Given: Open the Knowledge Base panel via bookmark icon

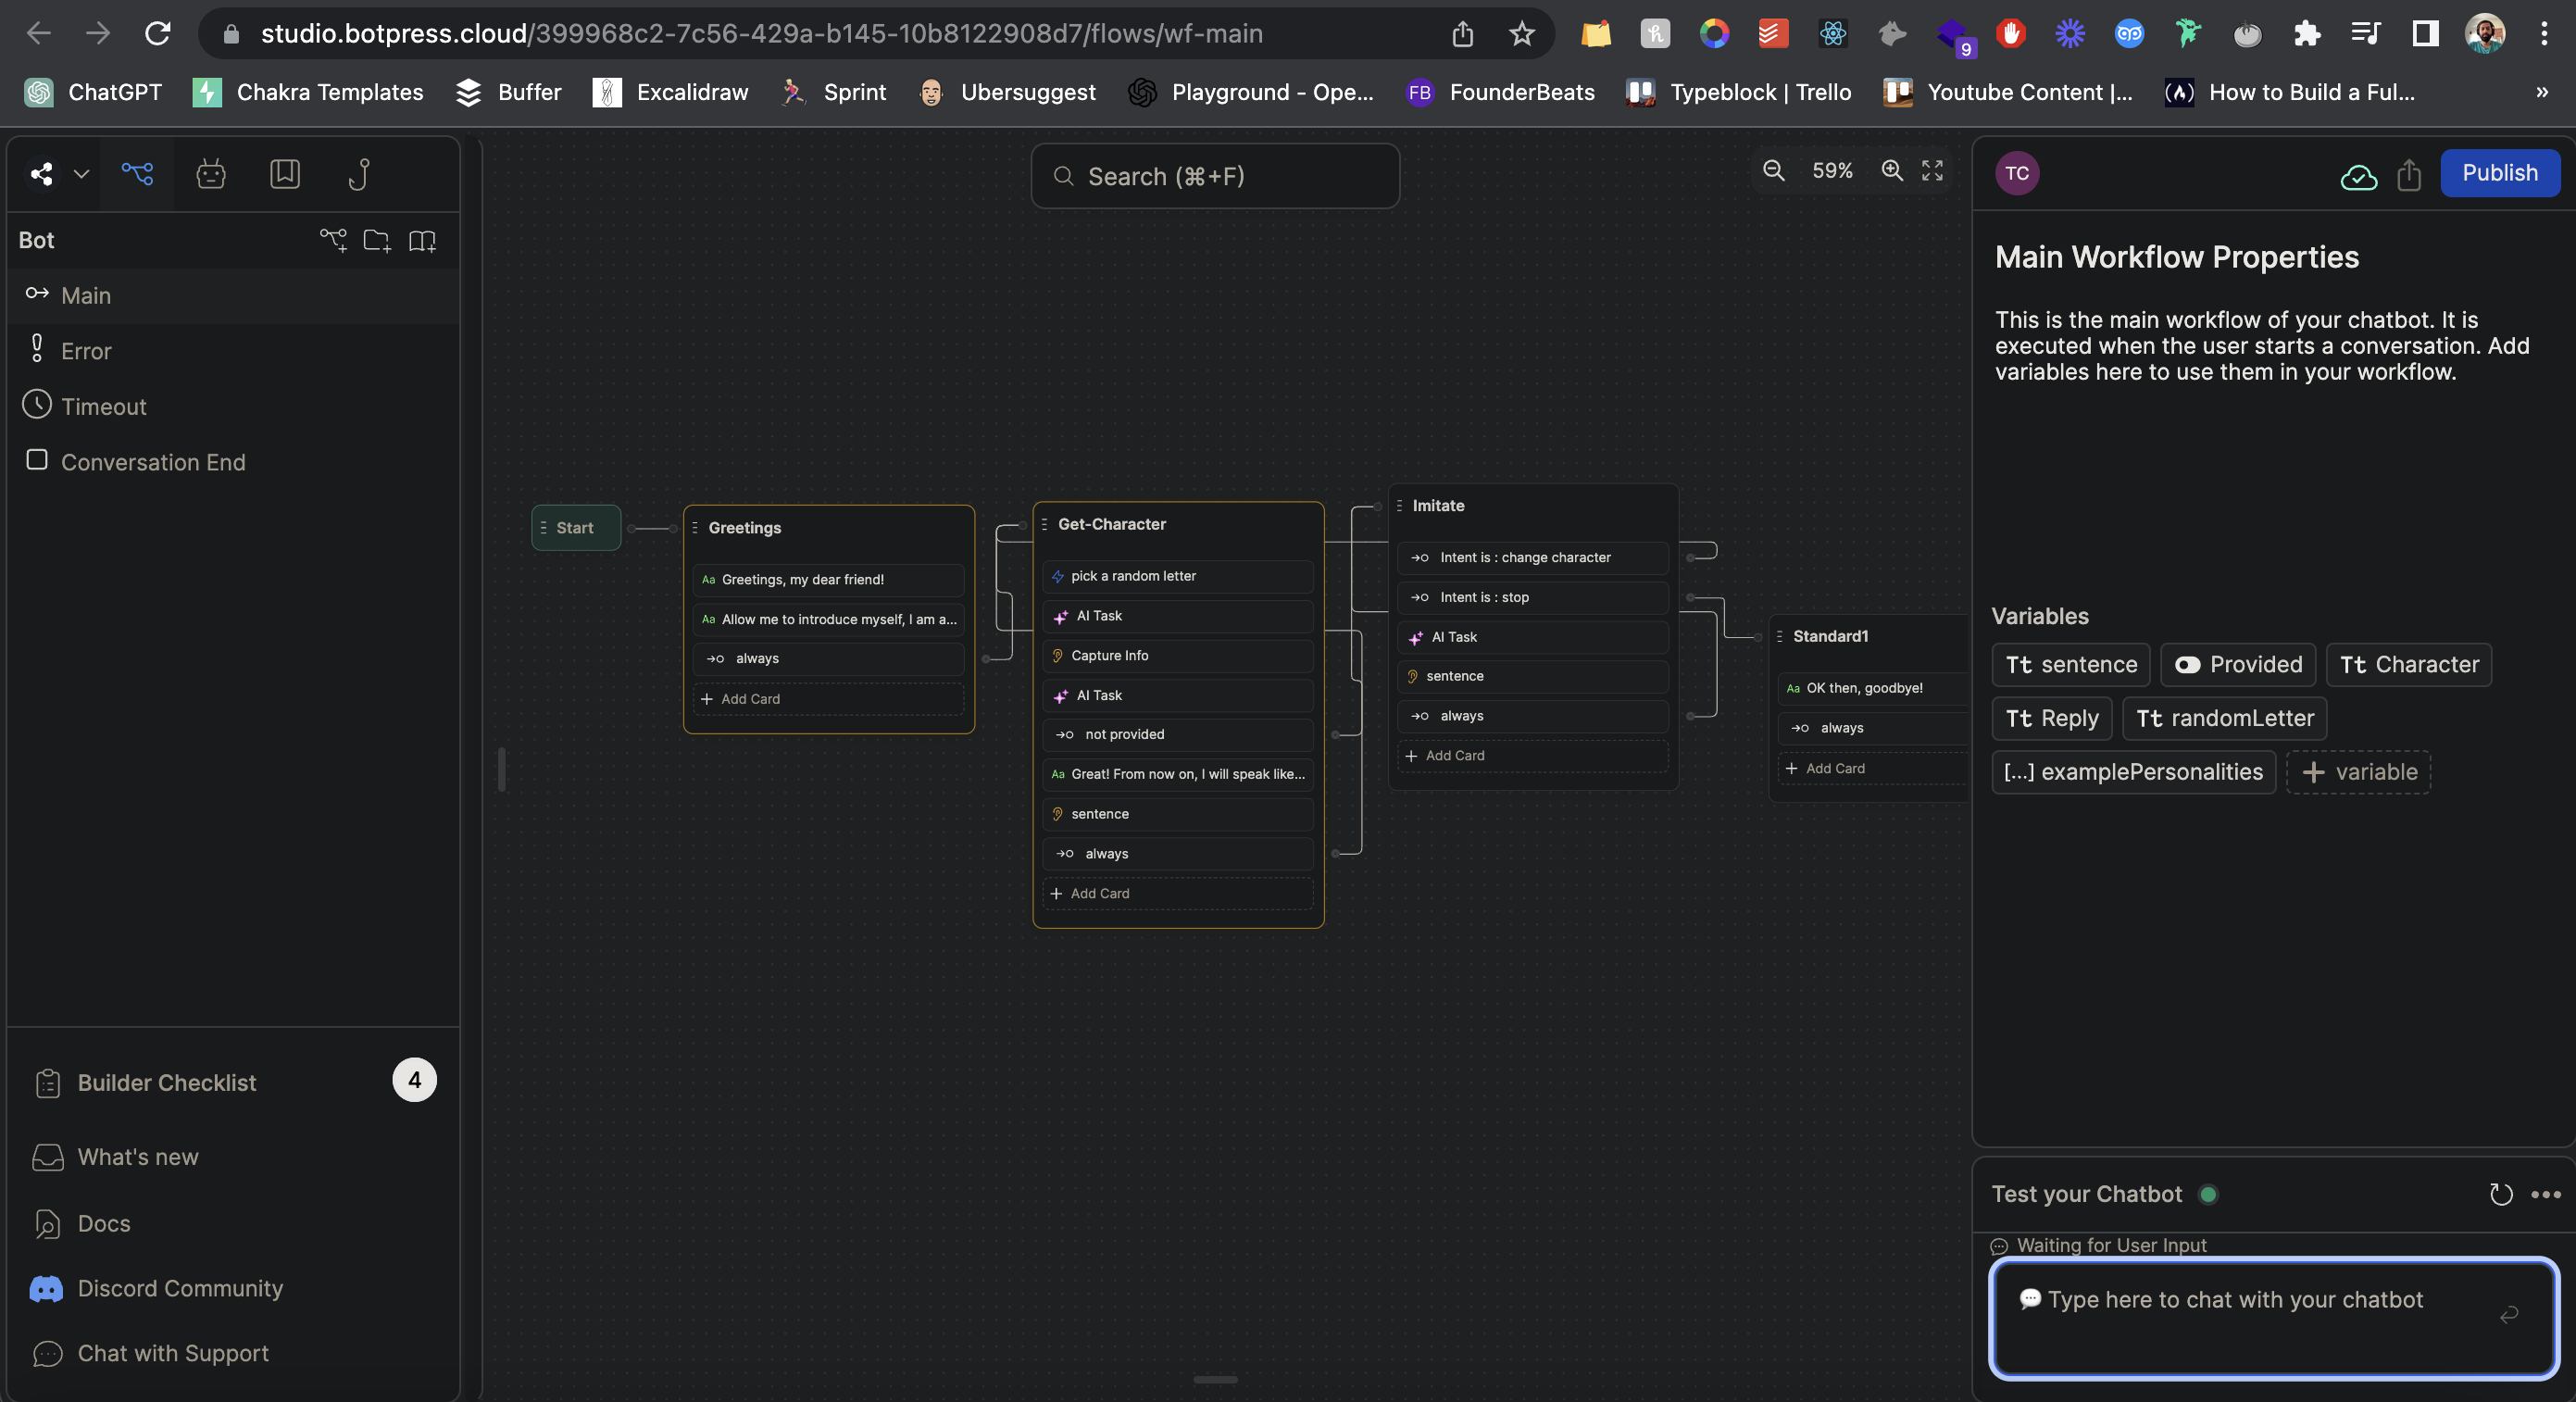Looking at the screenshot, I should coord(284,173).
